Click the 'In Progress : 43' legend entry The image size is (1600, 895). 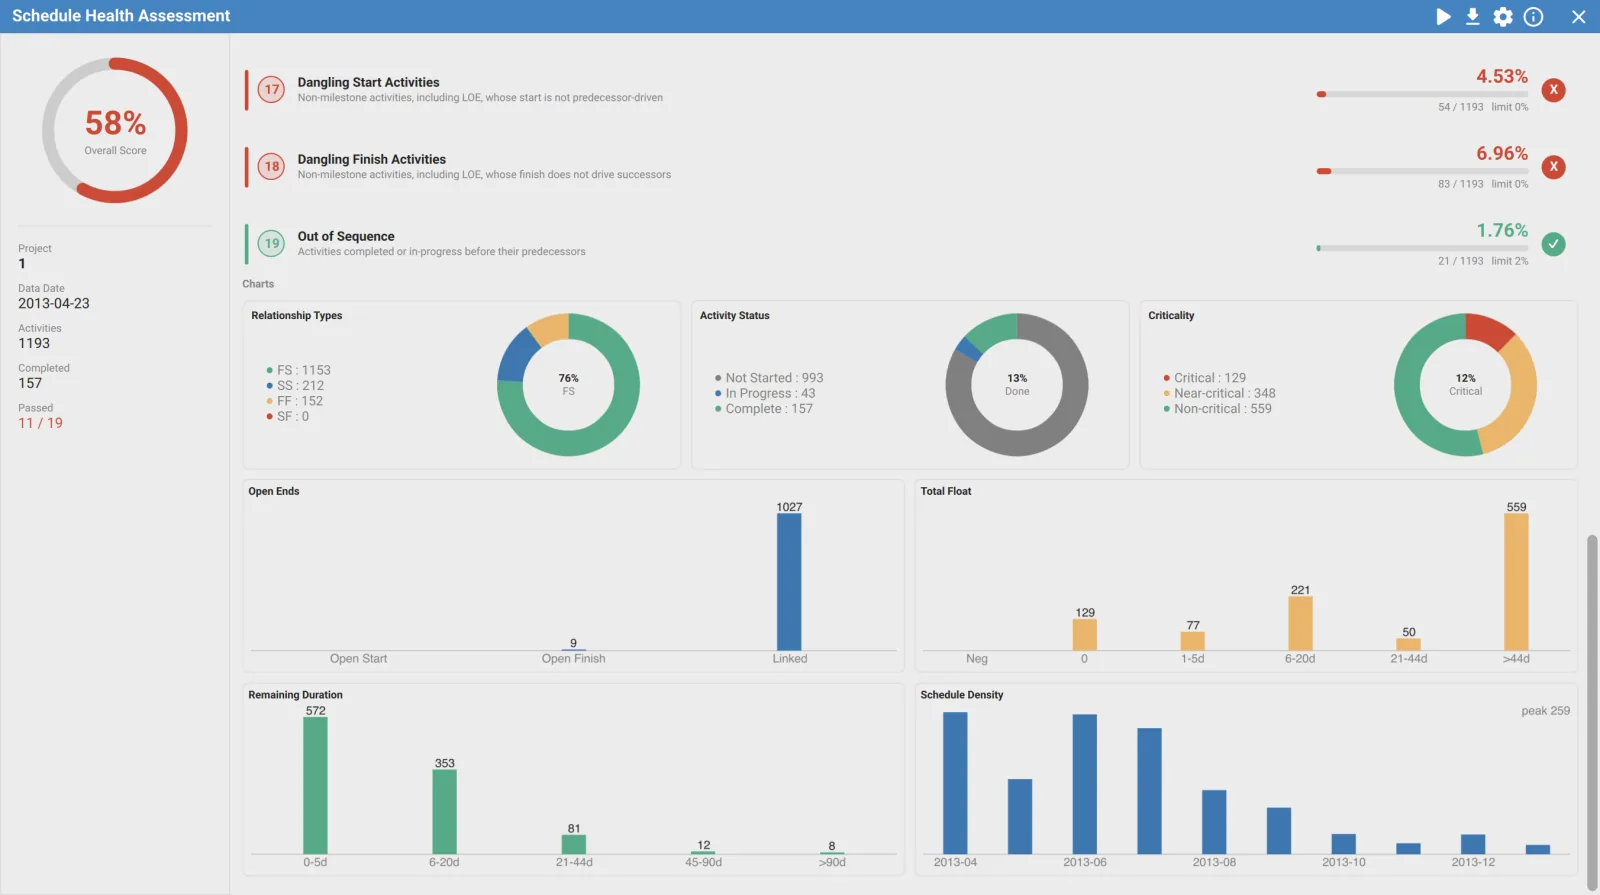point(765,393)
